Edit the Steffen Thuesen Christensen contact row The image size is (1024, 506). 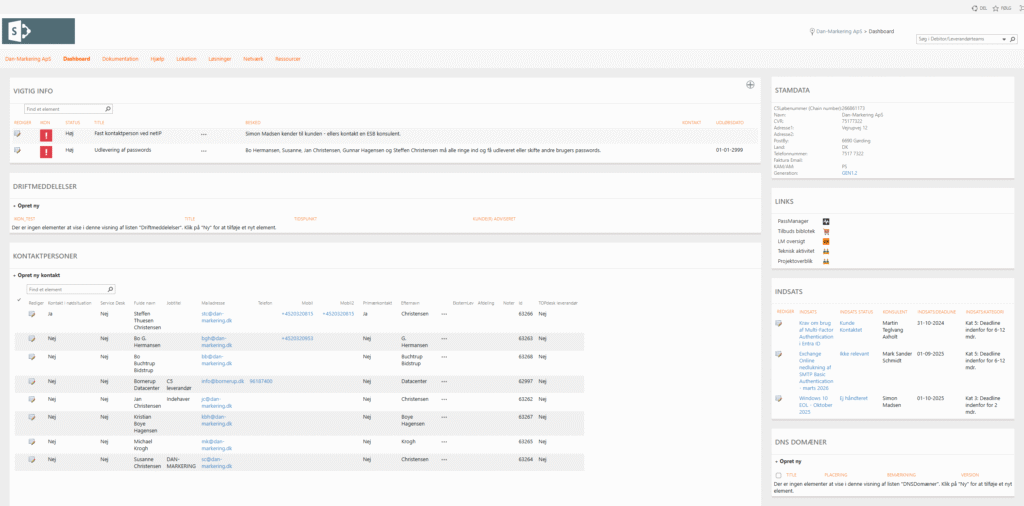click(33, 314)
